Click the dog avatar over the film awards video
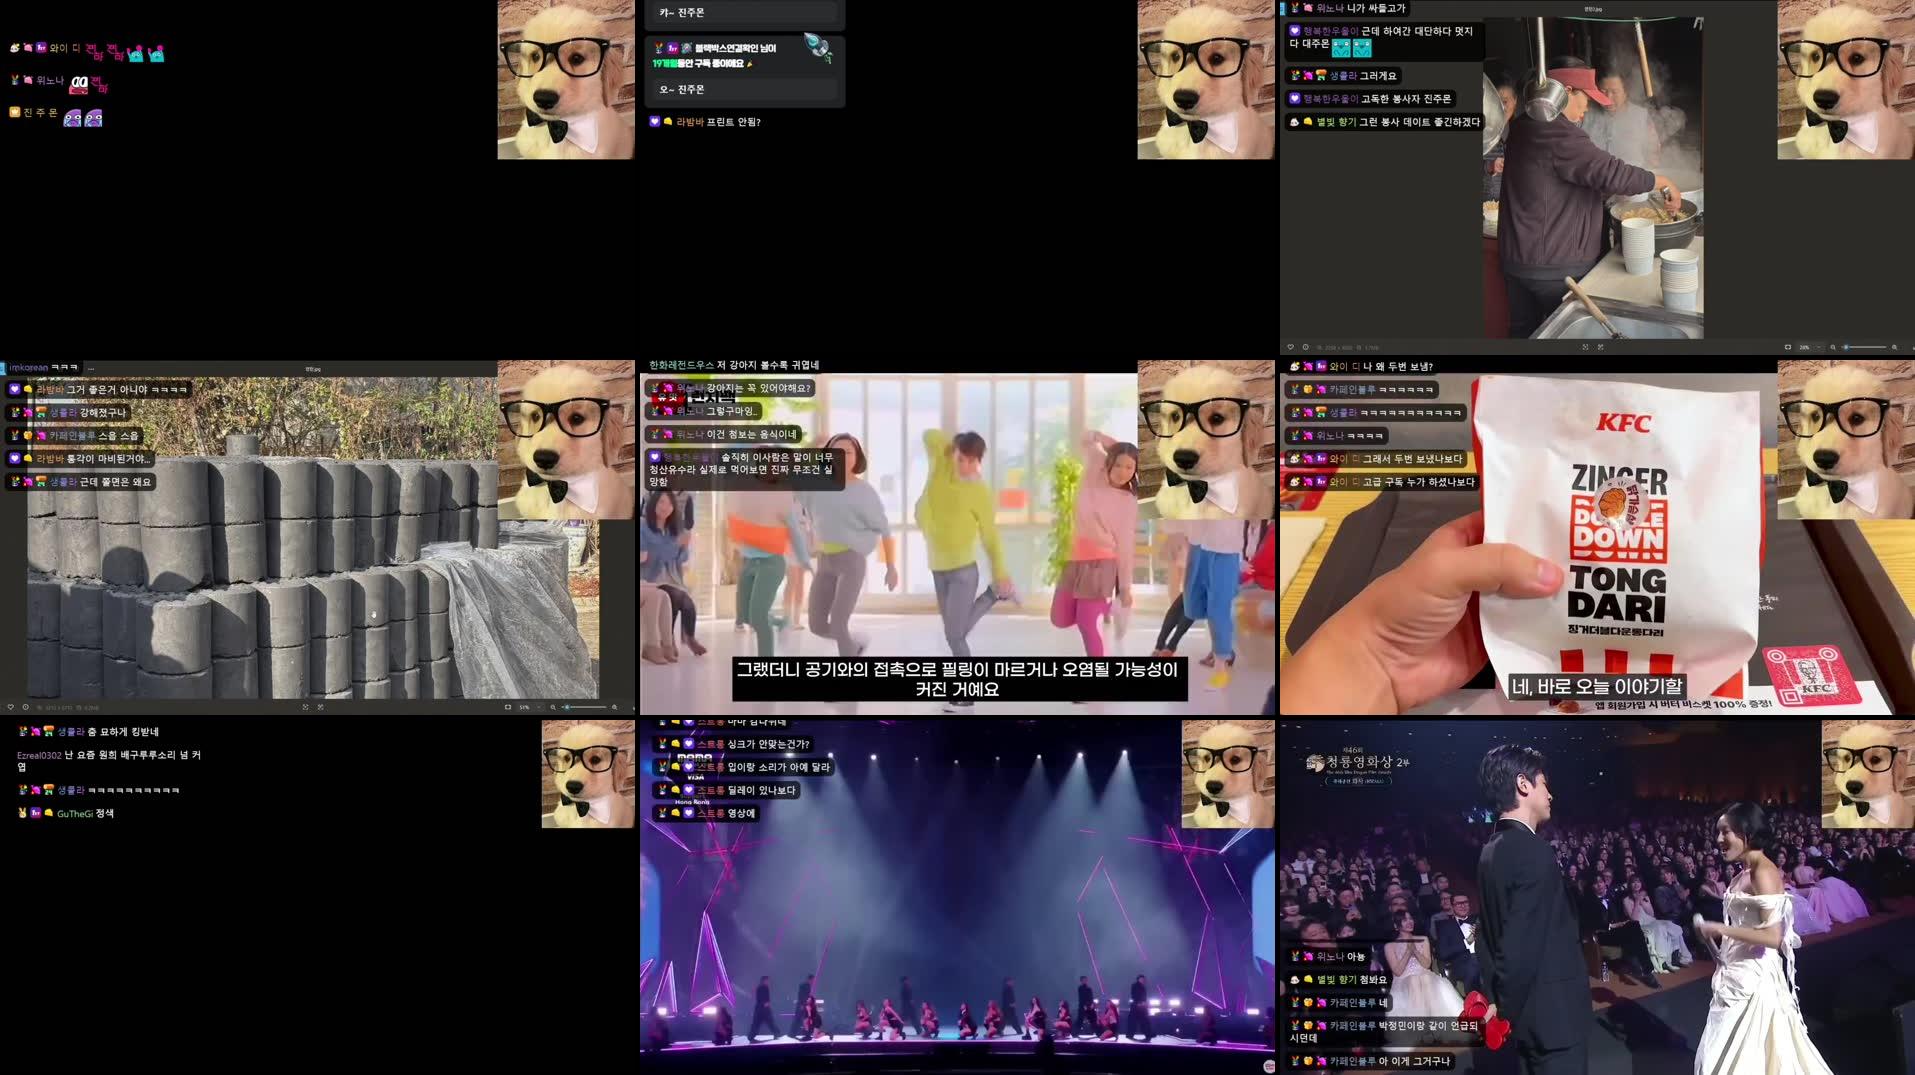The width and height of the screenshot is (1915, 1075). click(1867, 773)
